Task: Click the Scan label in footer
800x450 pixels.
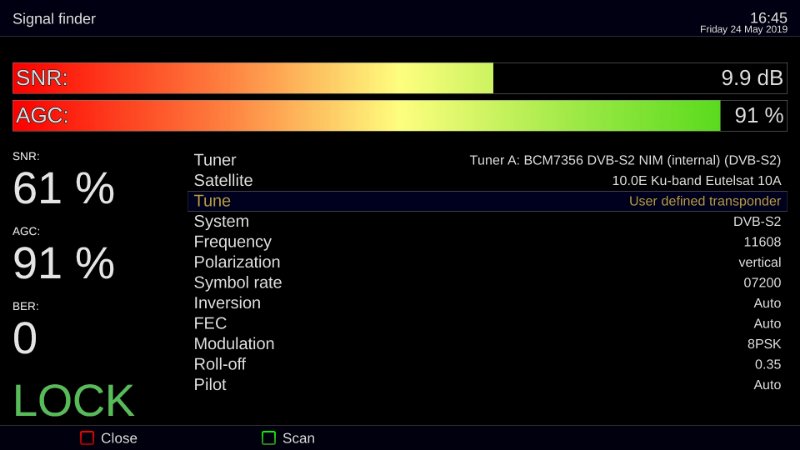Action: (298, 438)
